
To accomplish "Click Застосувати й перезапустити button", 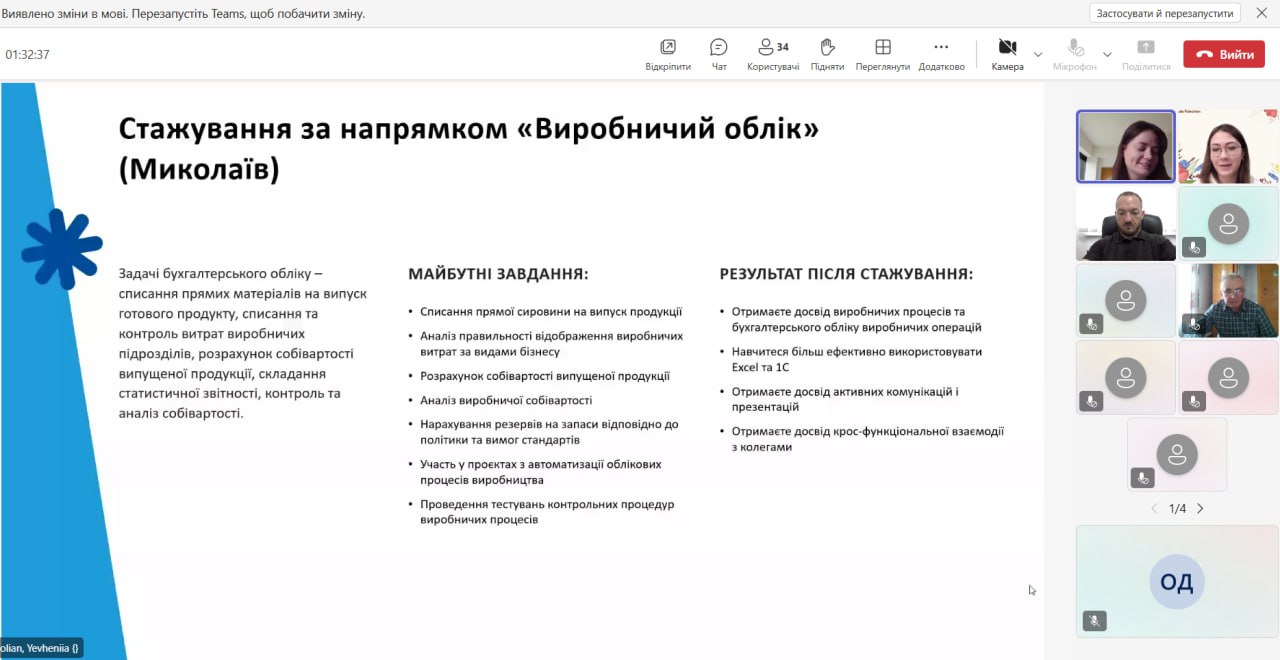I will (1165, 13).
